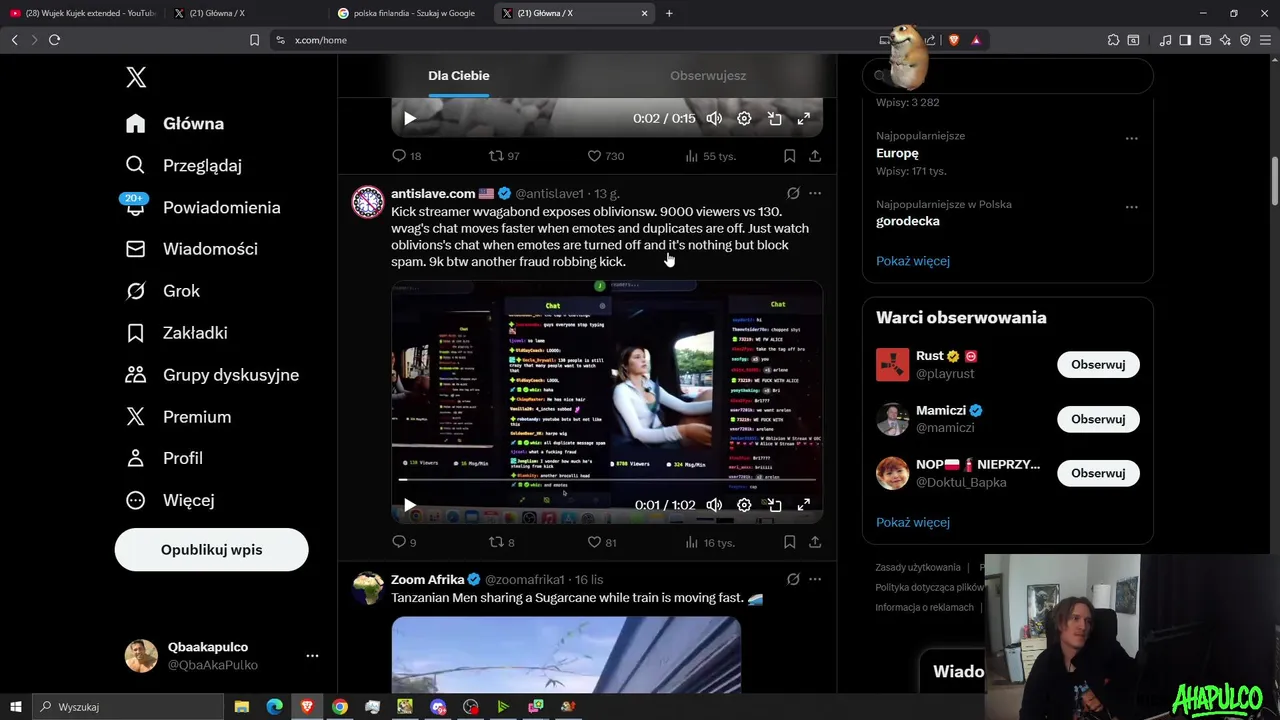The image size is (1280, 720).
Task: Open File Explorer from taskbar
Action: tap(241, 707)
